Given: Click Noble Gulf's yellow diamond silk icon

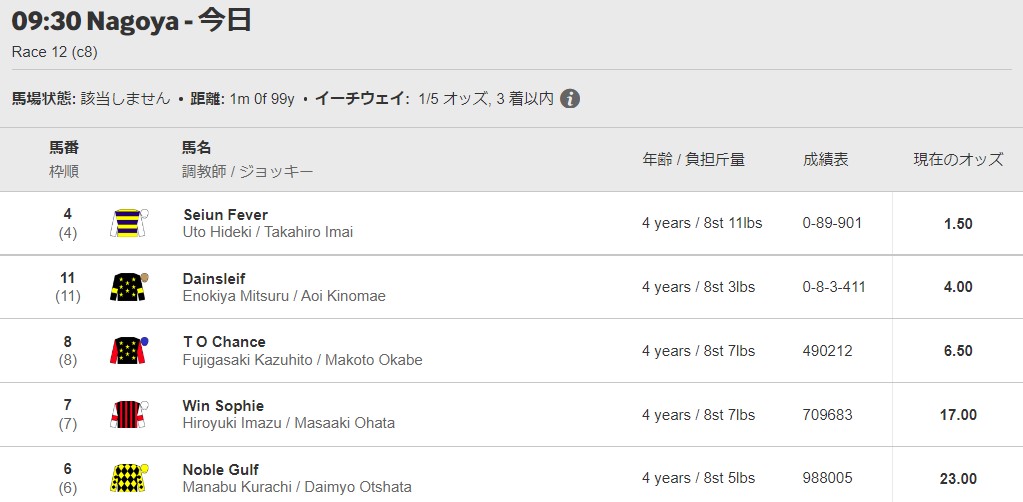Looking at the screenshot, I should [129, 478].
